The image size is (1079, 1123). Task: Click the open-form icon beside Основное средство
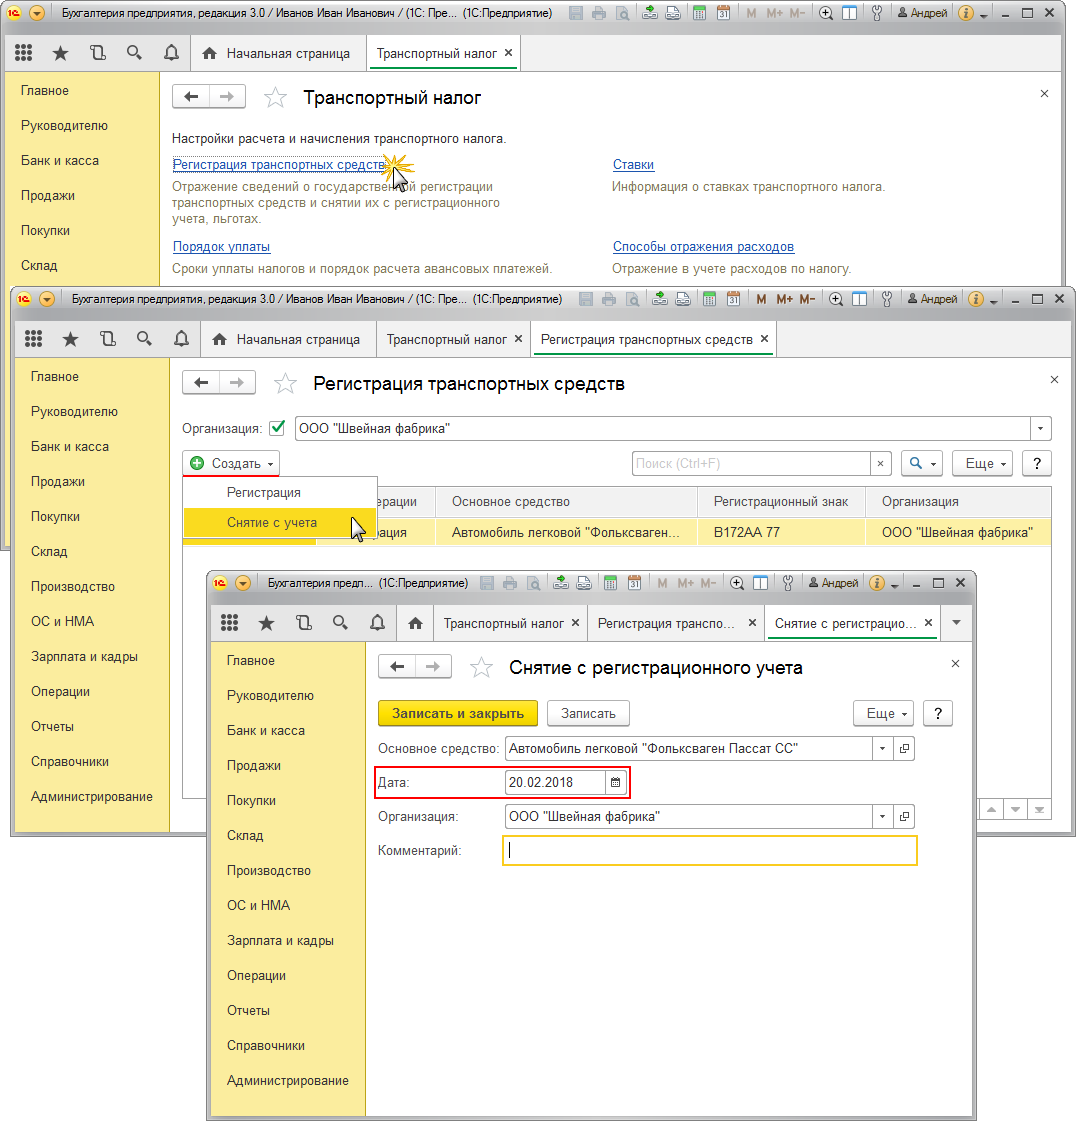(904, 748)
